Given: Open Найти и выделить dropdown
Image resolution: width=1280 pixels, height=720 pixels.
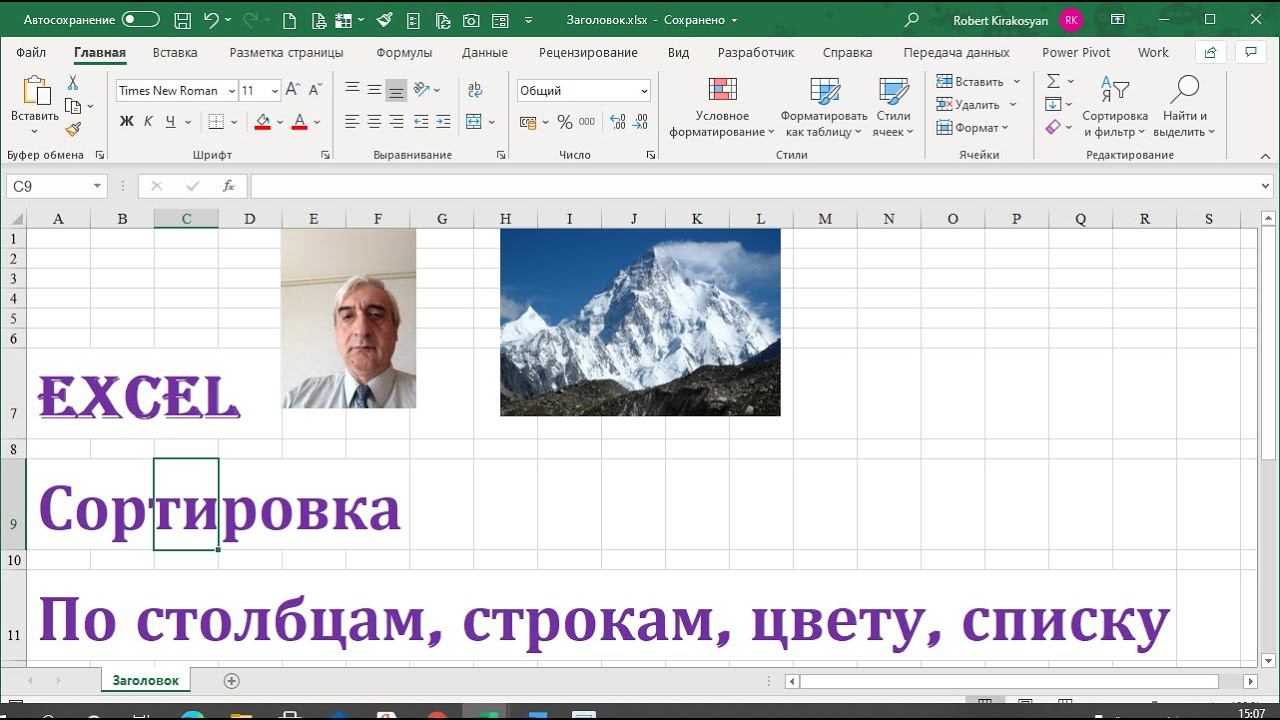Looking at the screenshot, I should pos(1184,107).
